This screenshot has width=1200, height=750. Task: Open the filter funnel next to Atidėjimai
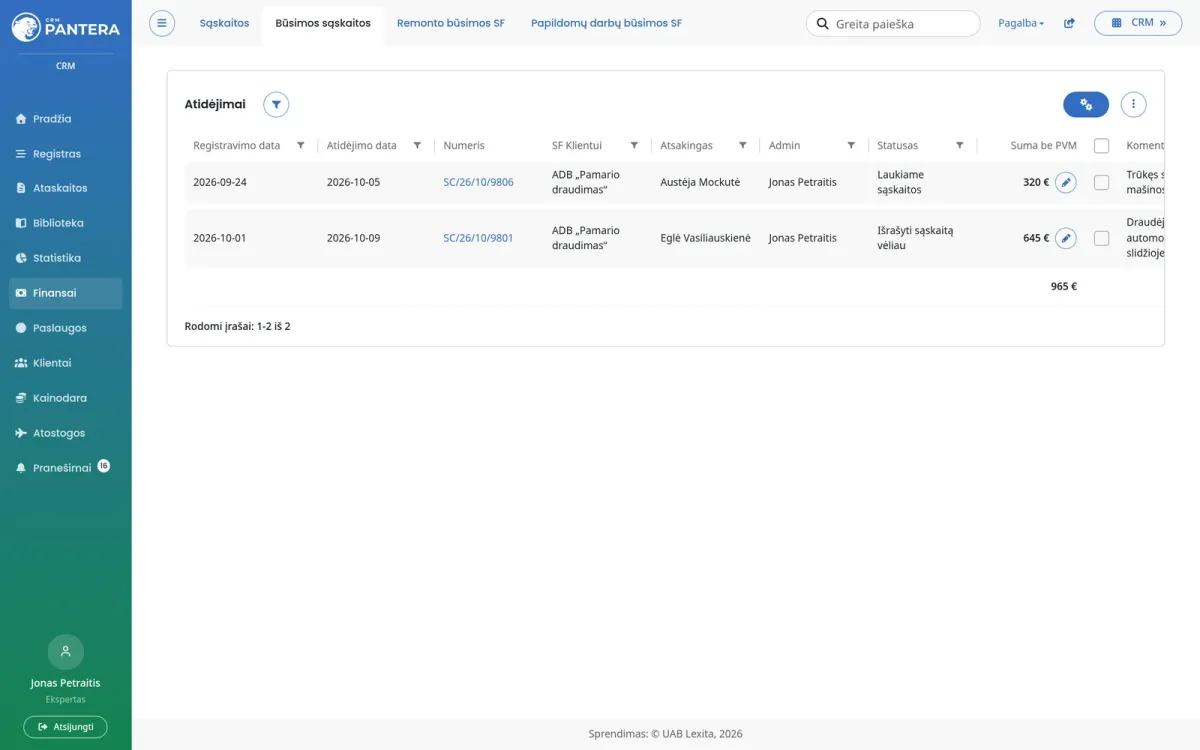(276, 104)
